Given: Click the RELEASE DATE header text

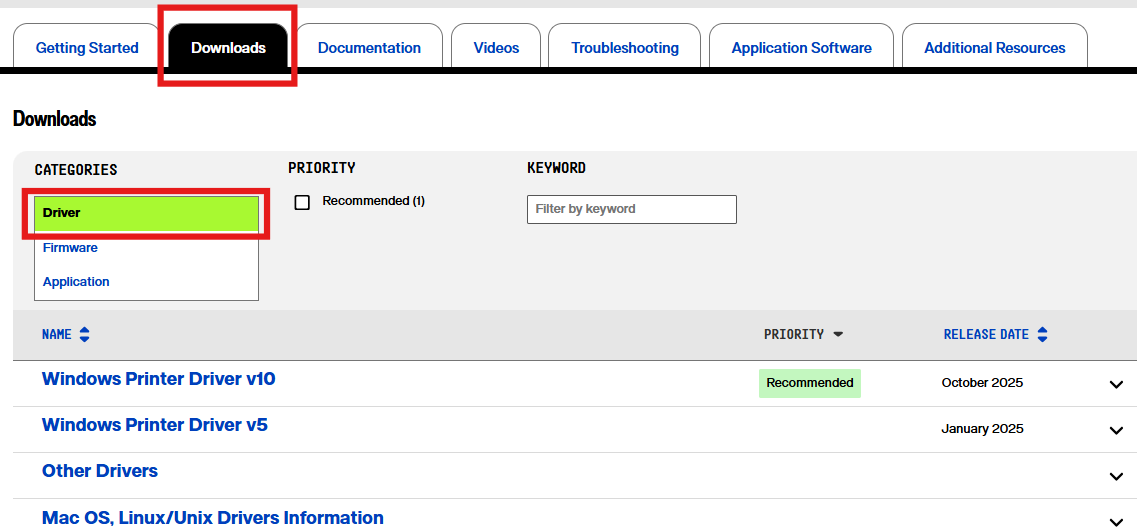Looking at the screenshot, I should click(x=986, y=334).
